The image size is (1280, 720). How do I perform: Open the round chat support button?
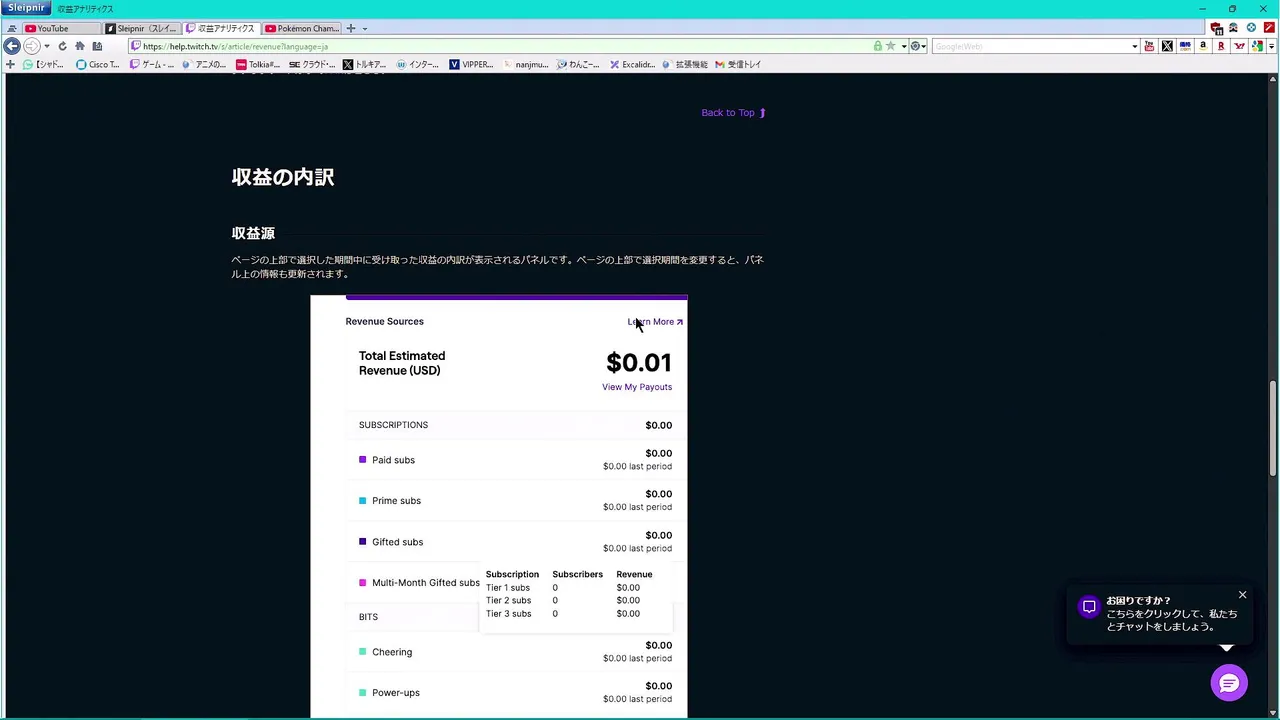coord(1229,683)
